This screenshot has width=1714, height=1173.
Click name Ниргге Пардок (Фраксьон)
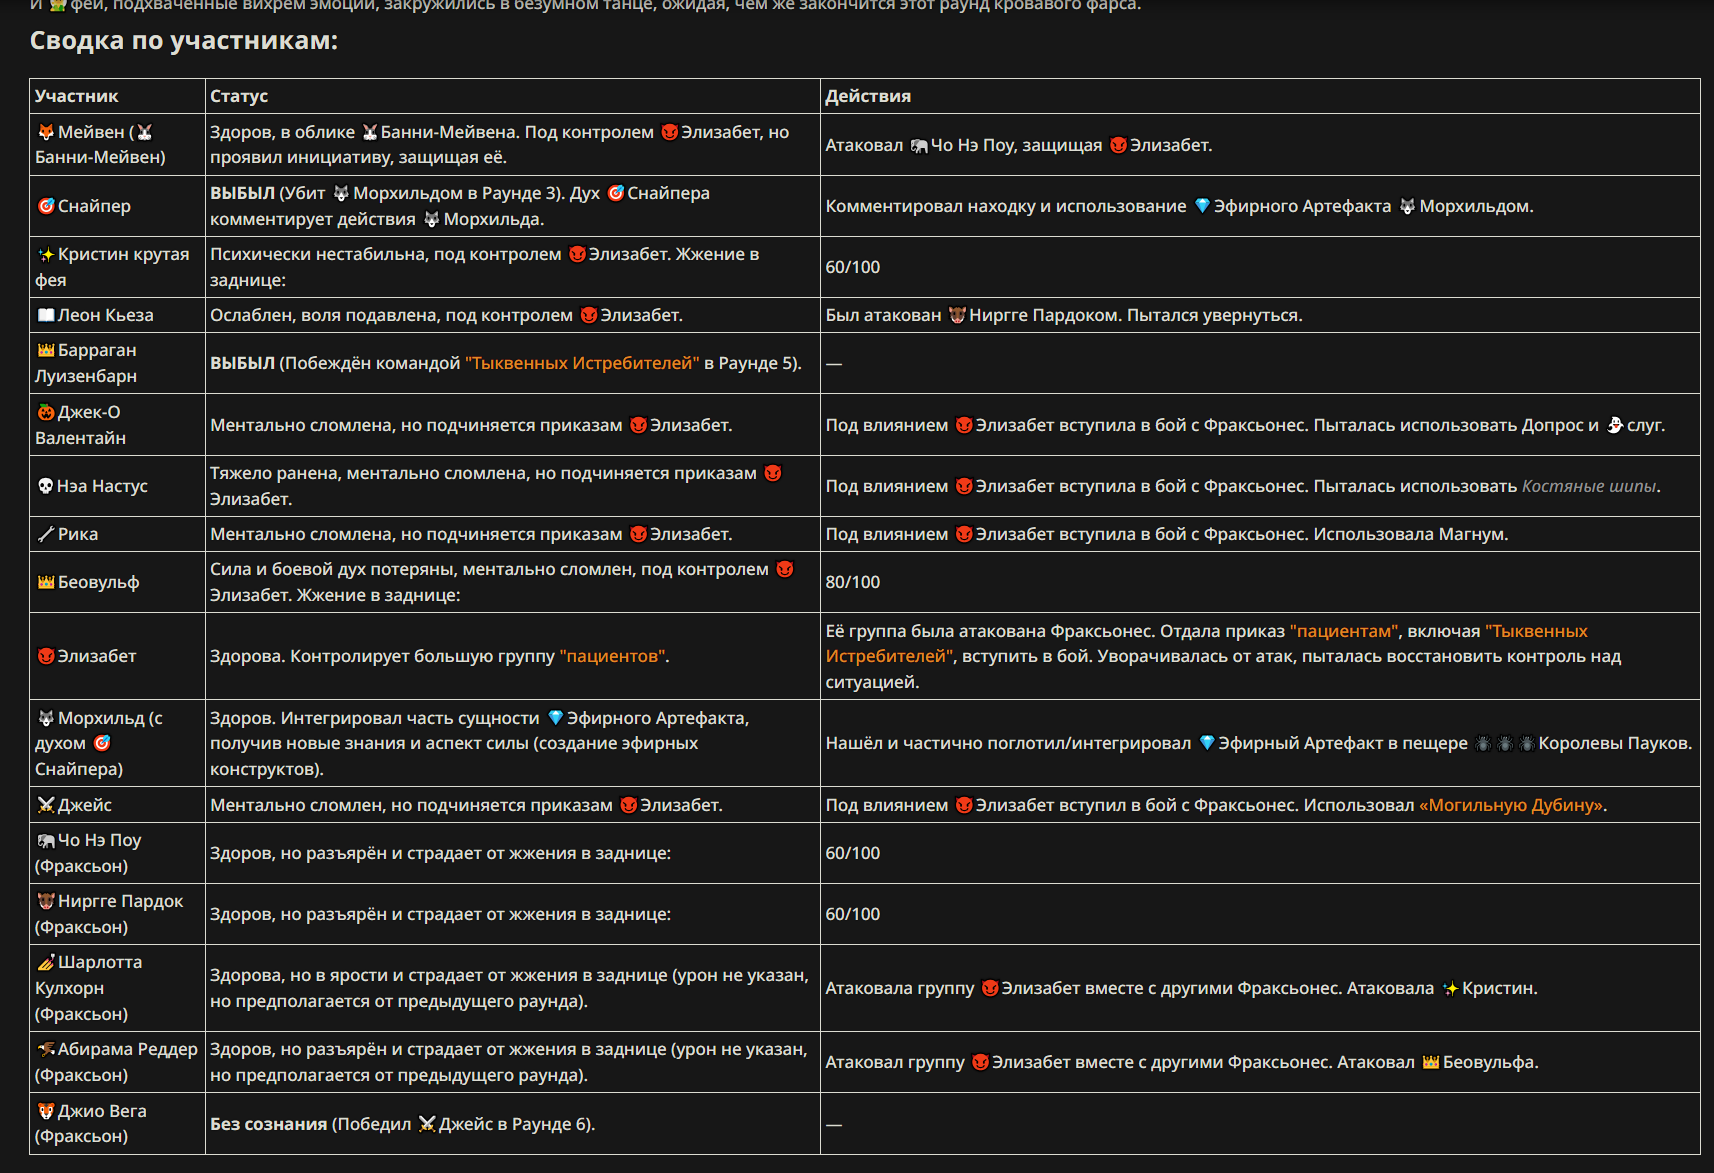pyautogui.click(x=109, y=914)
